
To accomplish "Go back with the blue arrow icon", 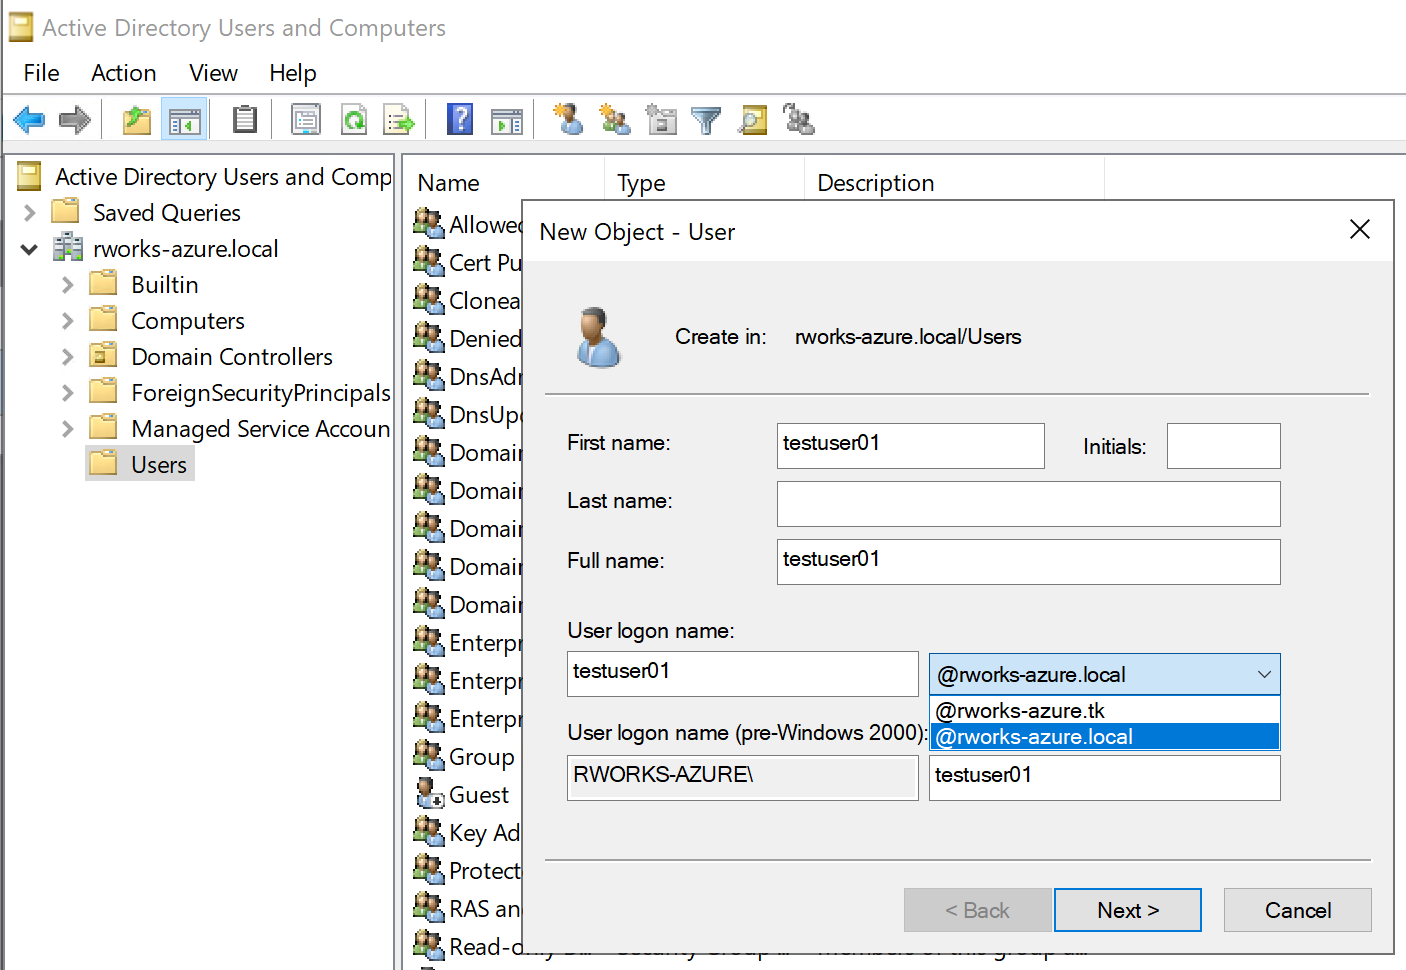I will coord(29,121).
